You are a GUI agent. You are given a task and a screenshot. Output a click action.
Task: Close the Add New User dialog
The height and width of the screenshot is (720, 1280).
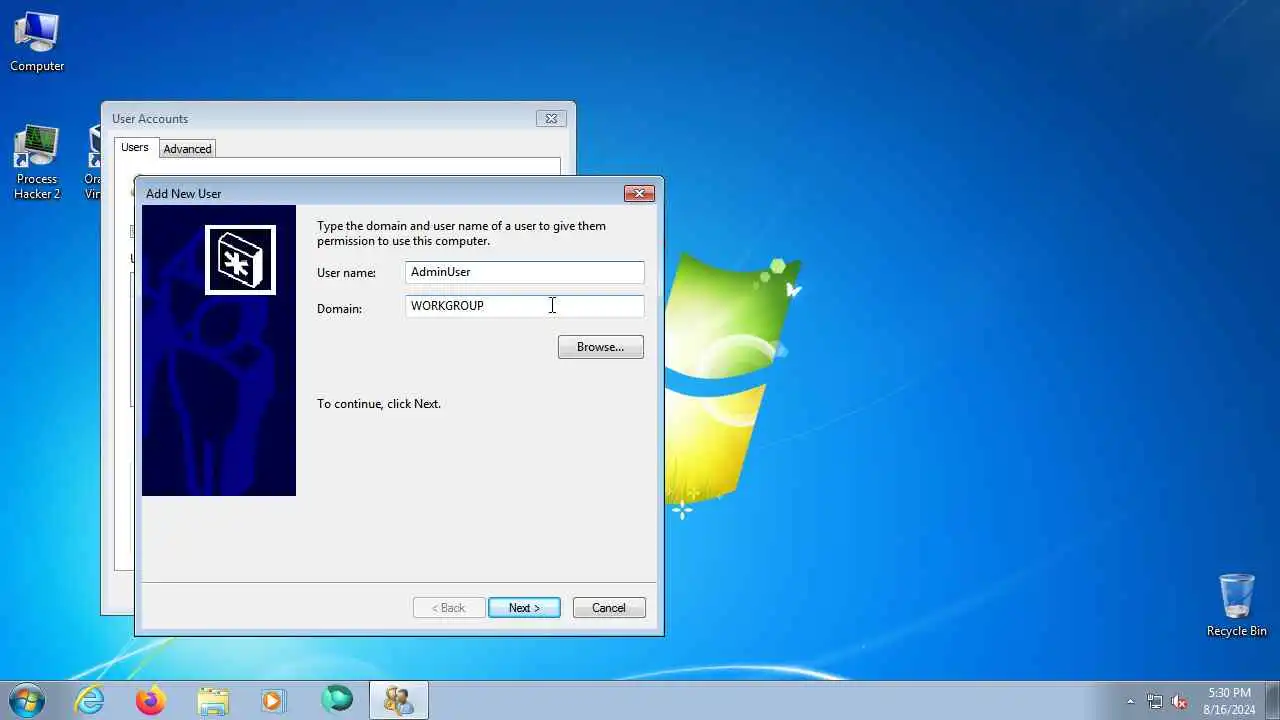[x=639, y=193]
